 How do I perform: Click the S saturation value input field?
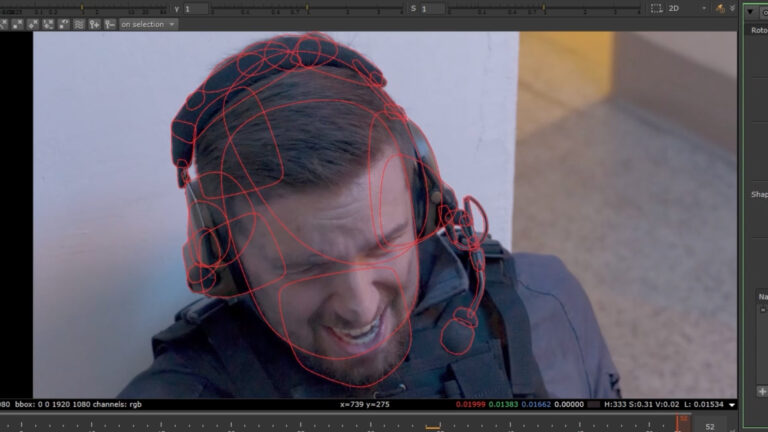click(x=432, y=9)
